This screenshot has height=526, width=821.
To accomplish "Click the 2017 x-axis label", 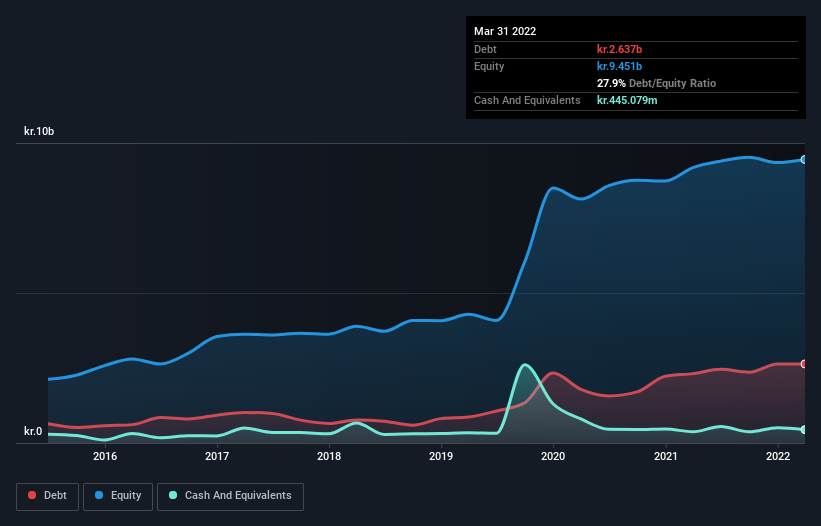I will (217, 456).
